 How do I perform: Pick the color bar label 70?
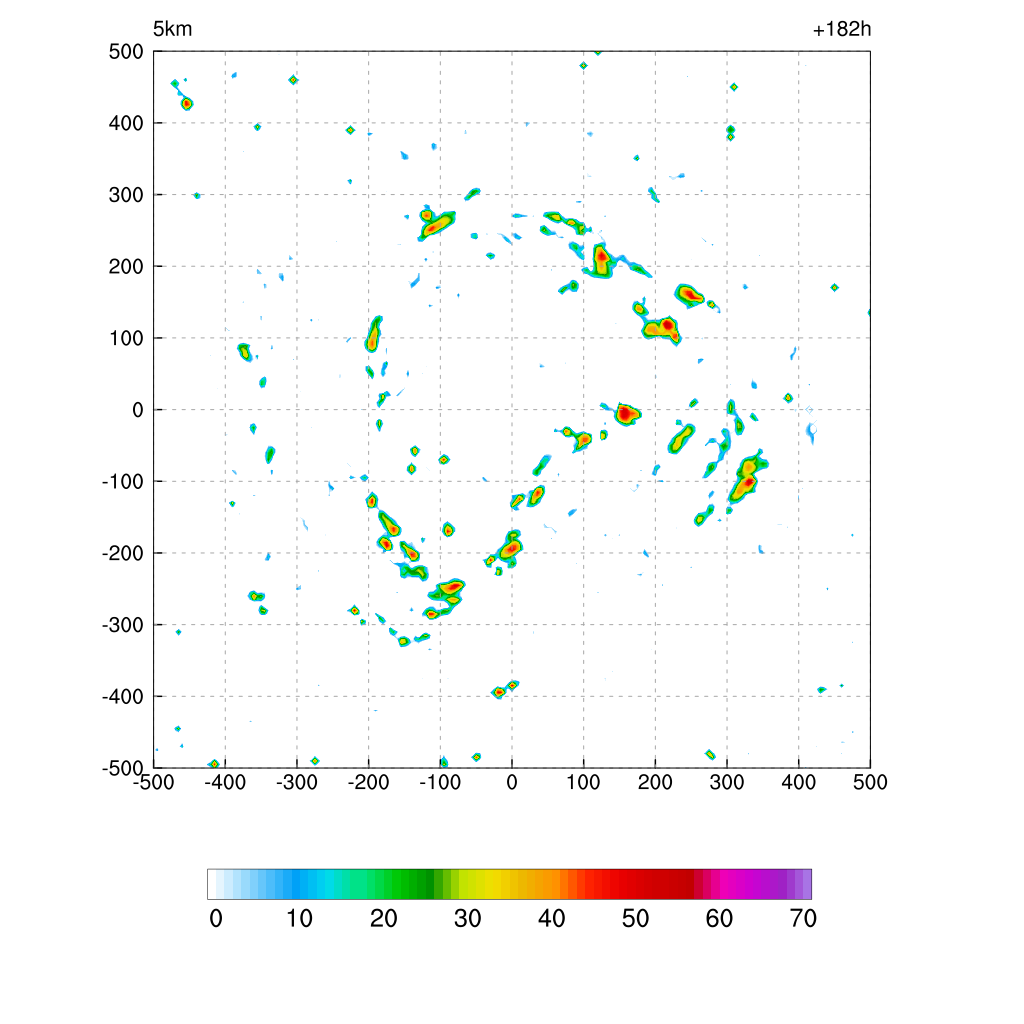[803, 919]
